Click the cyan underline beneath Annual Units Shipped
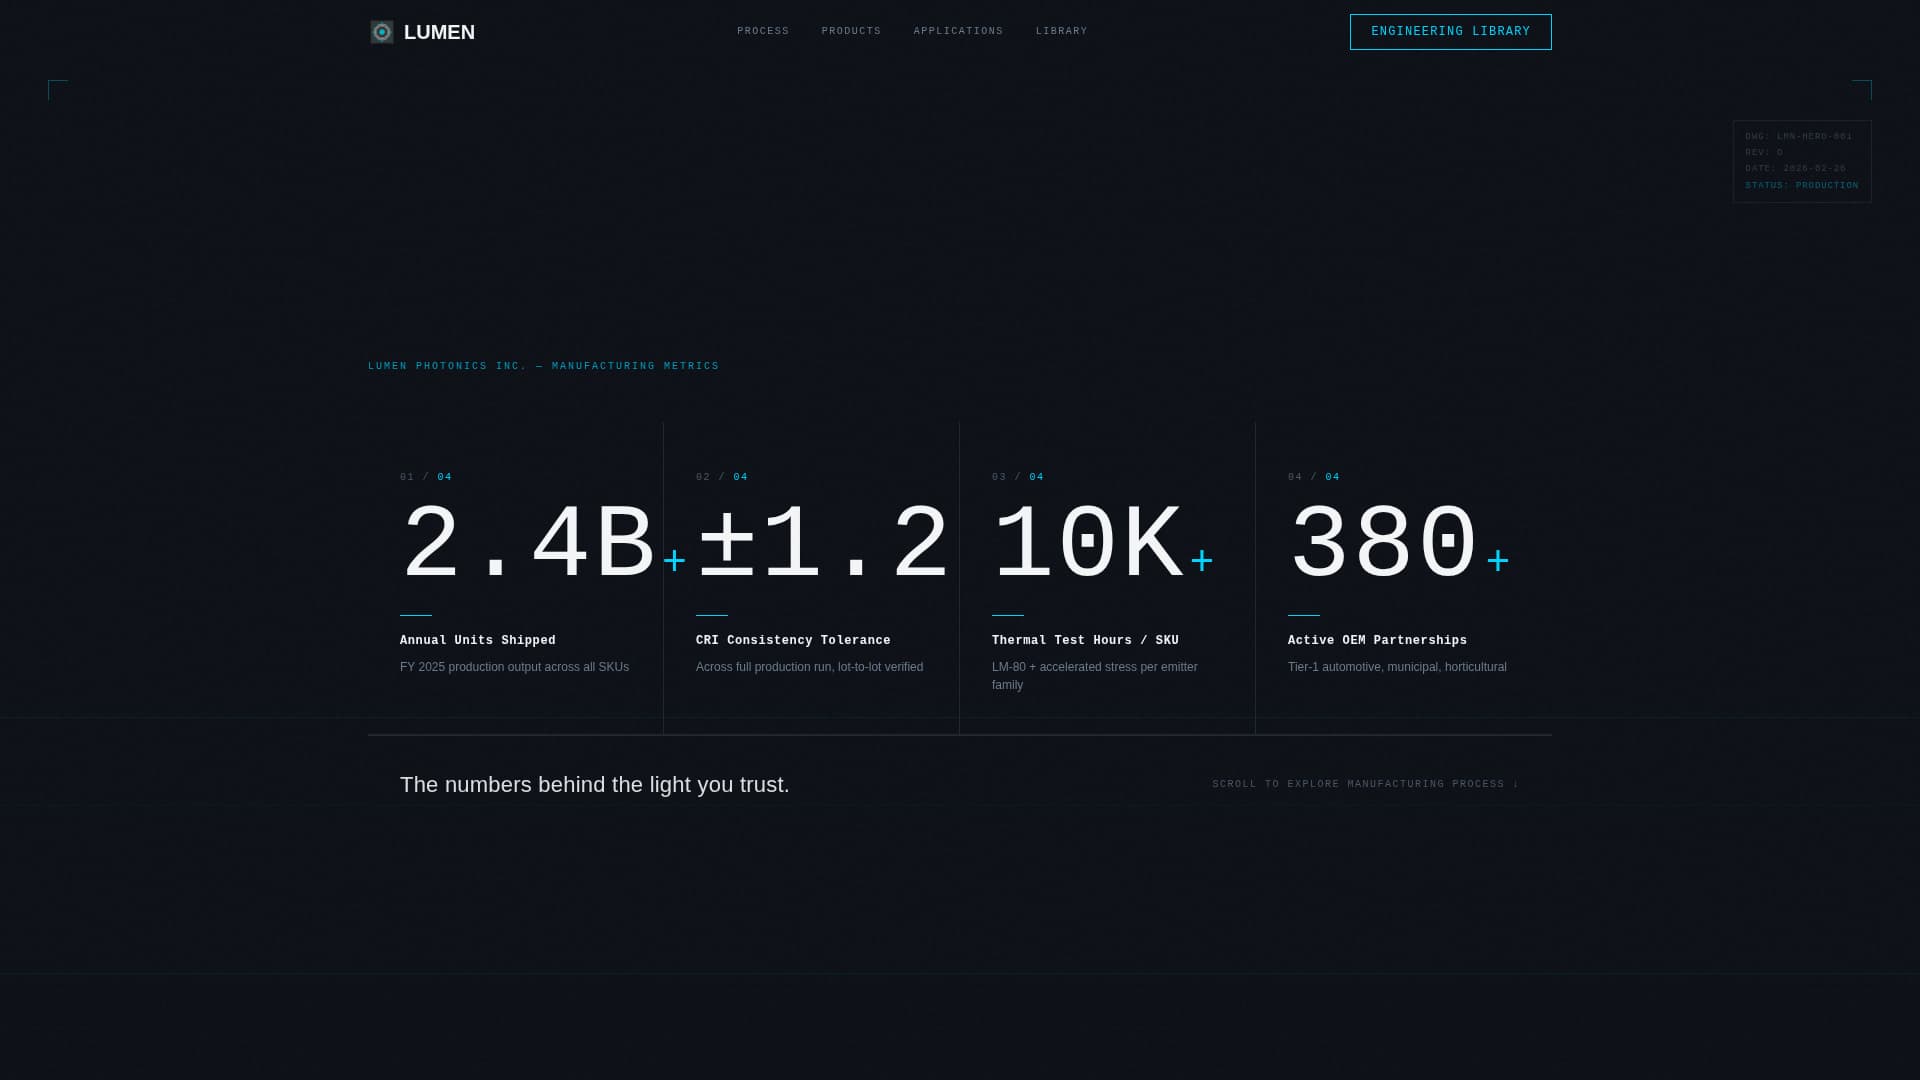Image resolution: width=1920 pixels, height=1080 pixels. [x=415, y=616]
